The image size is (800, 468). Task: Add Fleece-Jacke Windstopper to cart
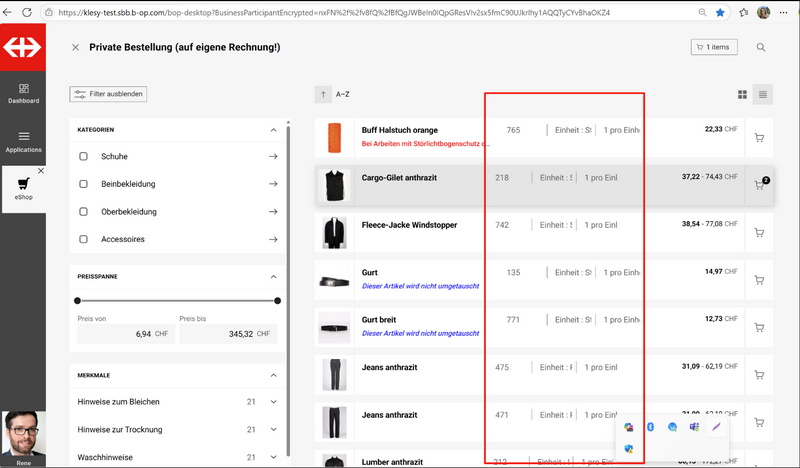pyautogui.click(x=759, y=233)
